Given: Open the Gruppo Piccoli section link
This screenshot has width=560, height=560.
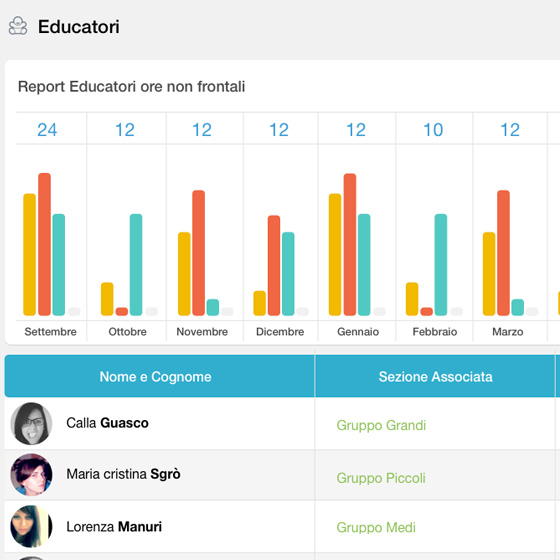Looking at the screenshot, I should 381,478.
